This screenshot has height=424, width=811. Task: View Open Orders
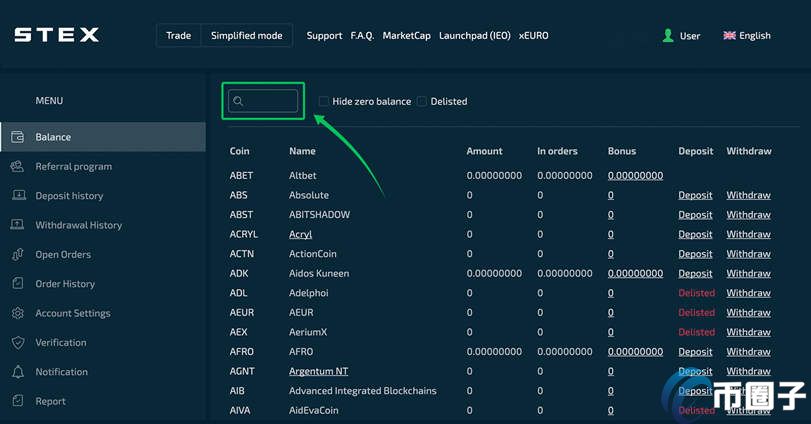tap(63, 254)
